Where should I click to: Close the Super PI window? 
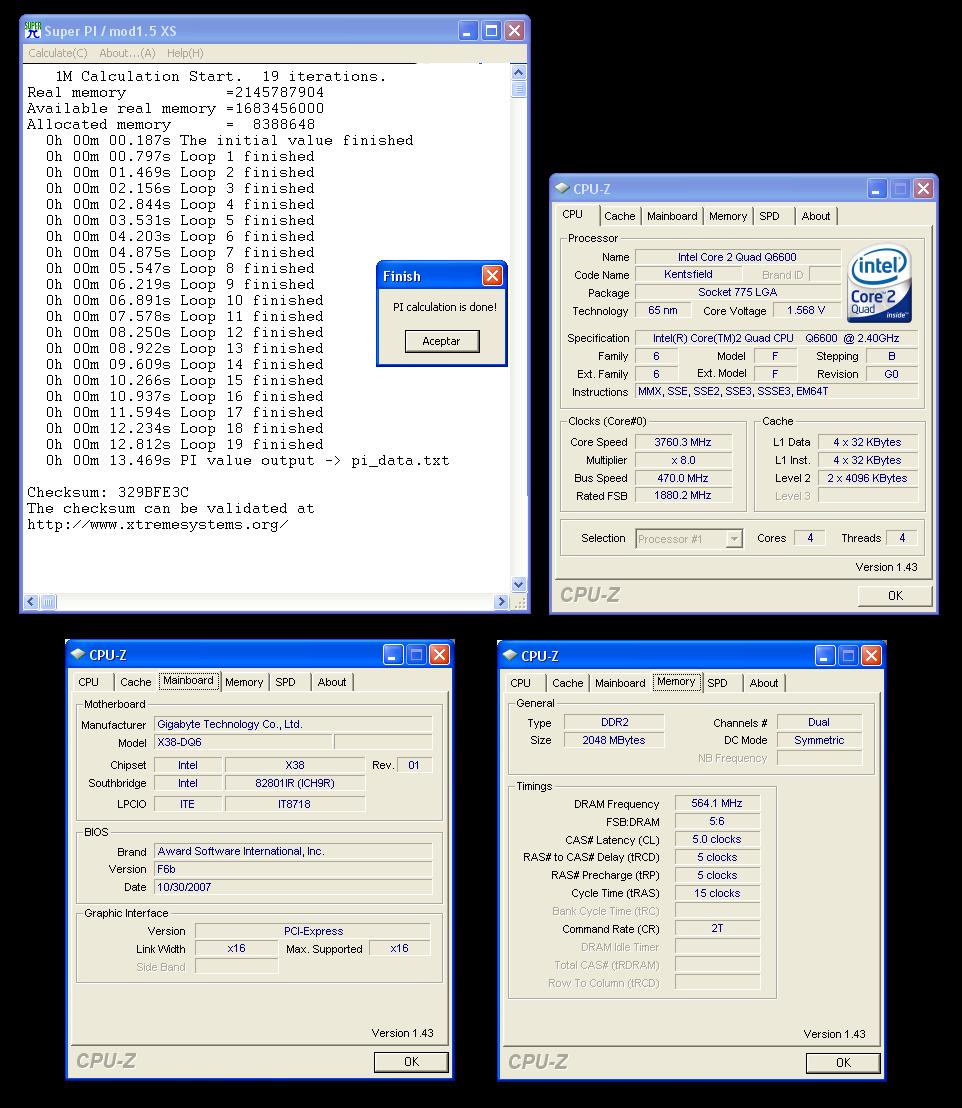click(515, 30)
